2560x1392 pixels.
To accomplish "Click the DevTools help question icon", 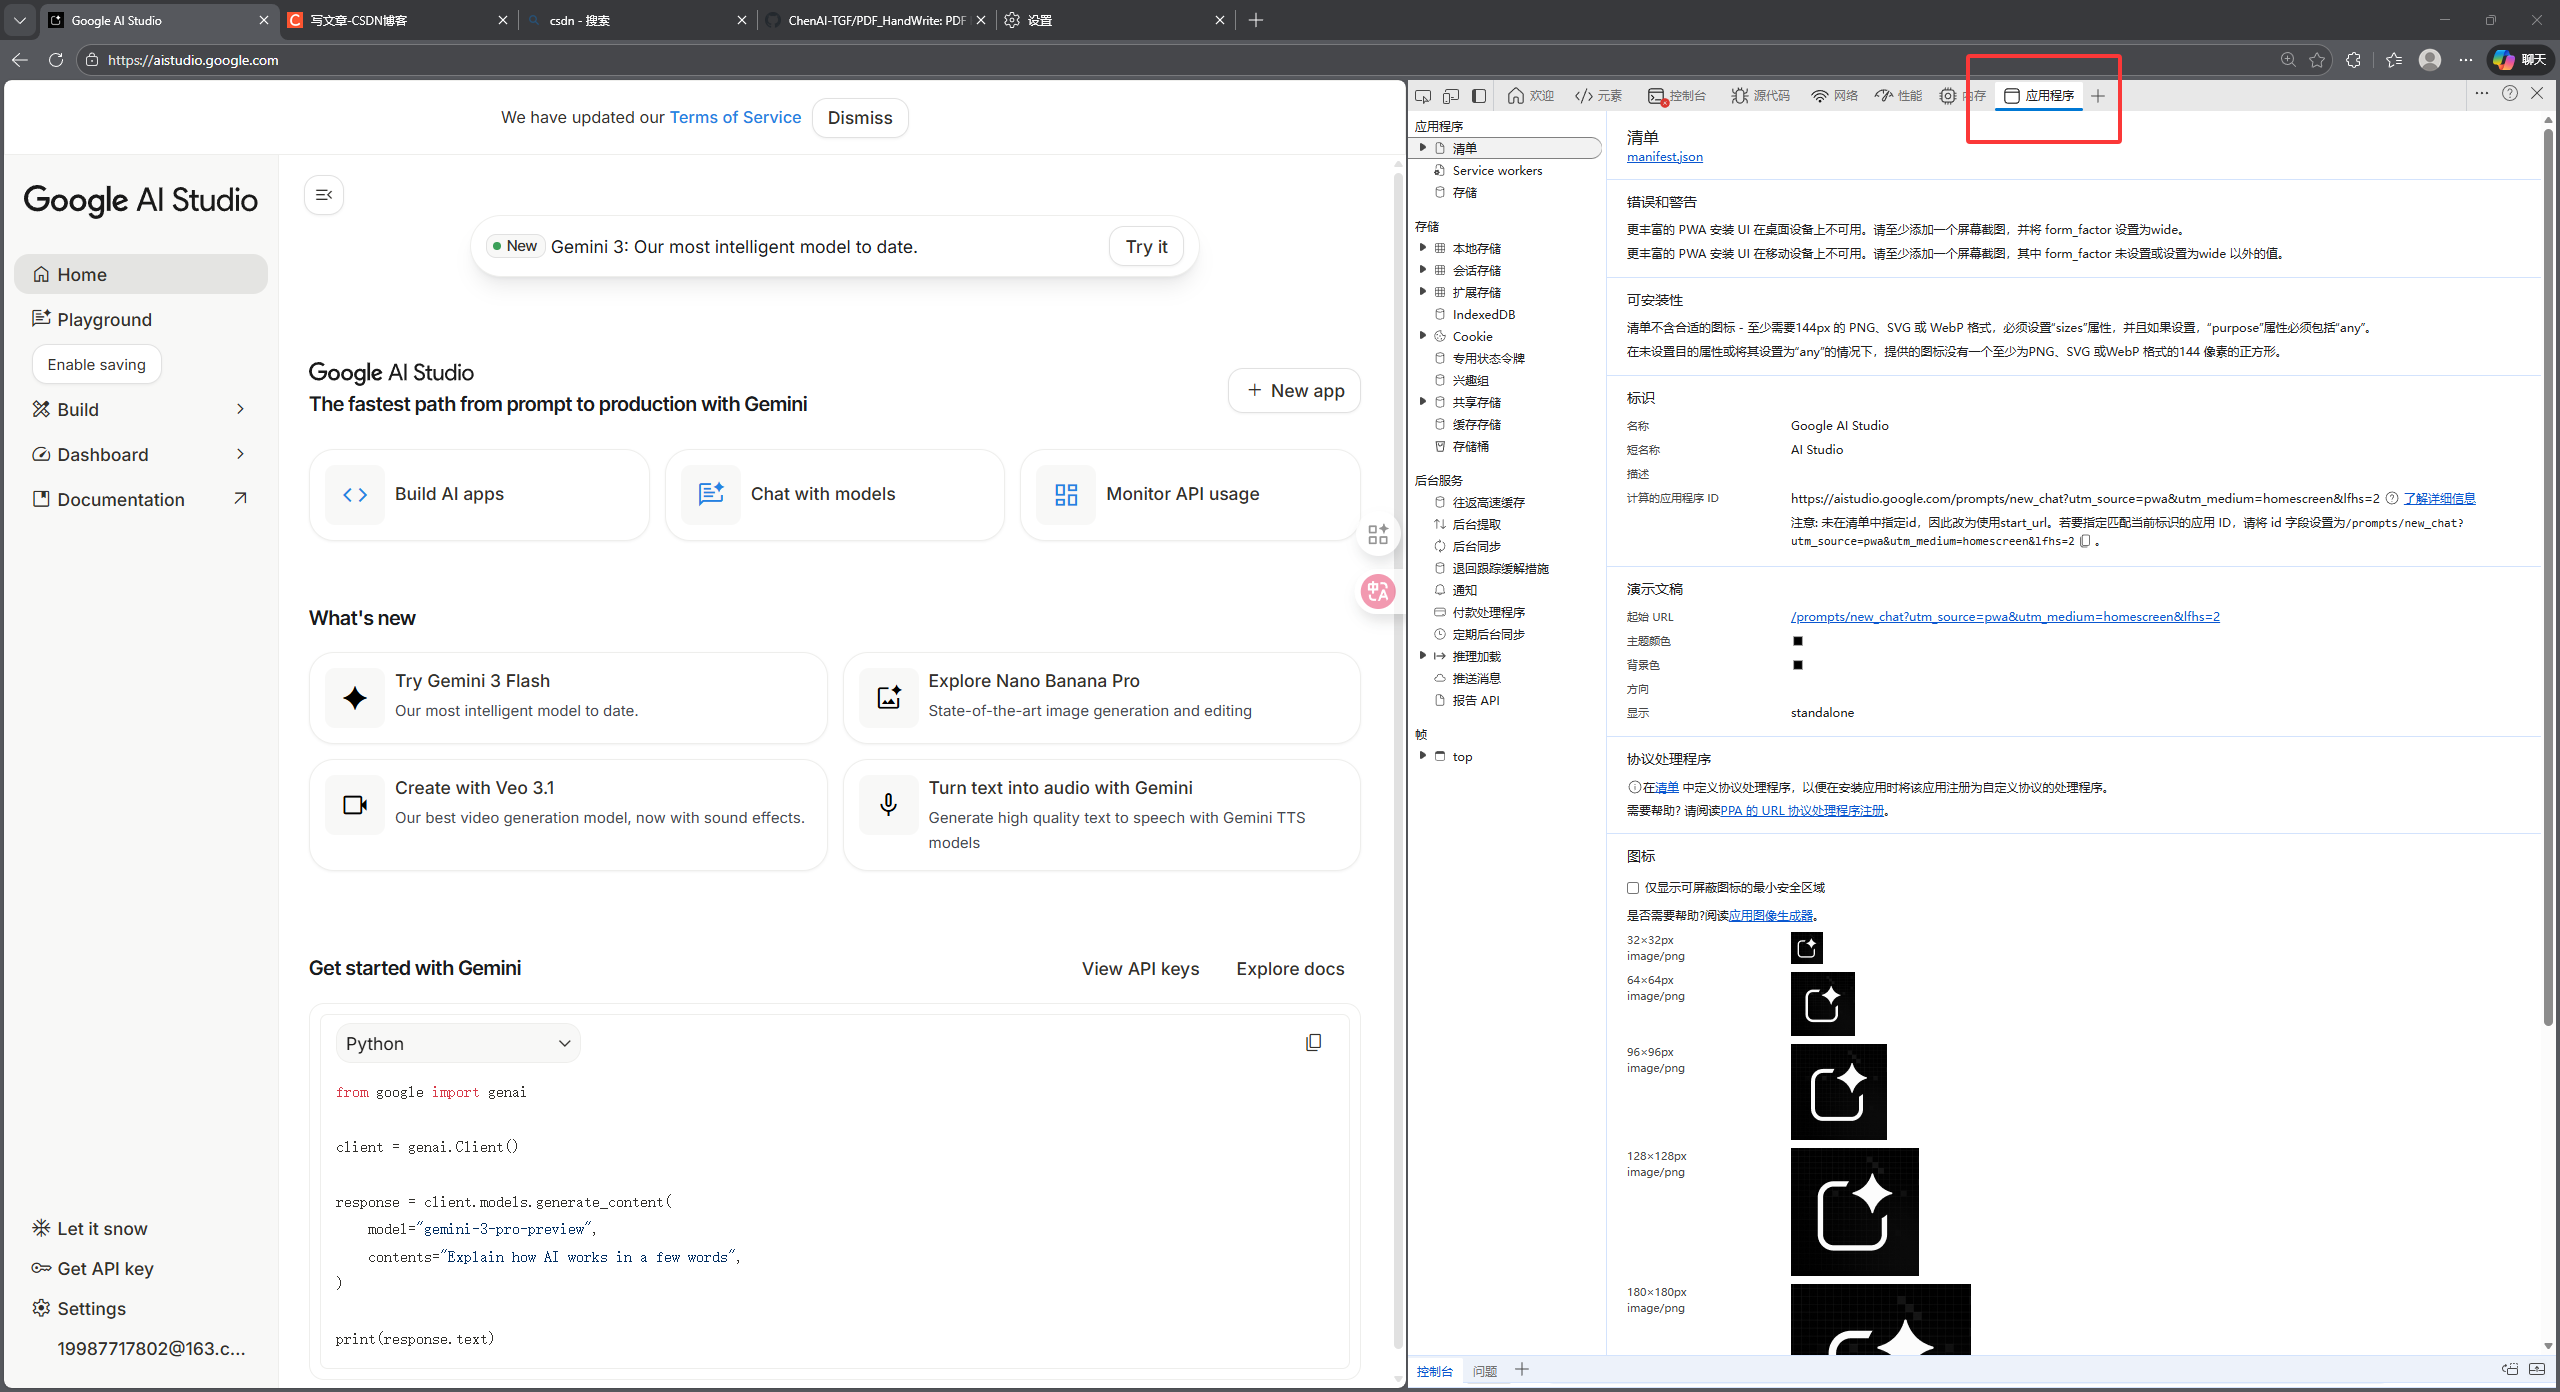I will coord(2510,93).
